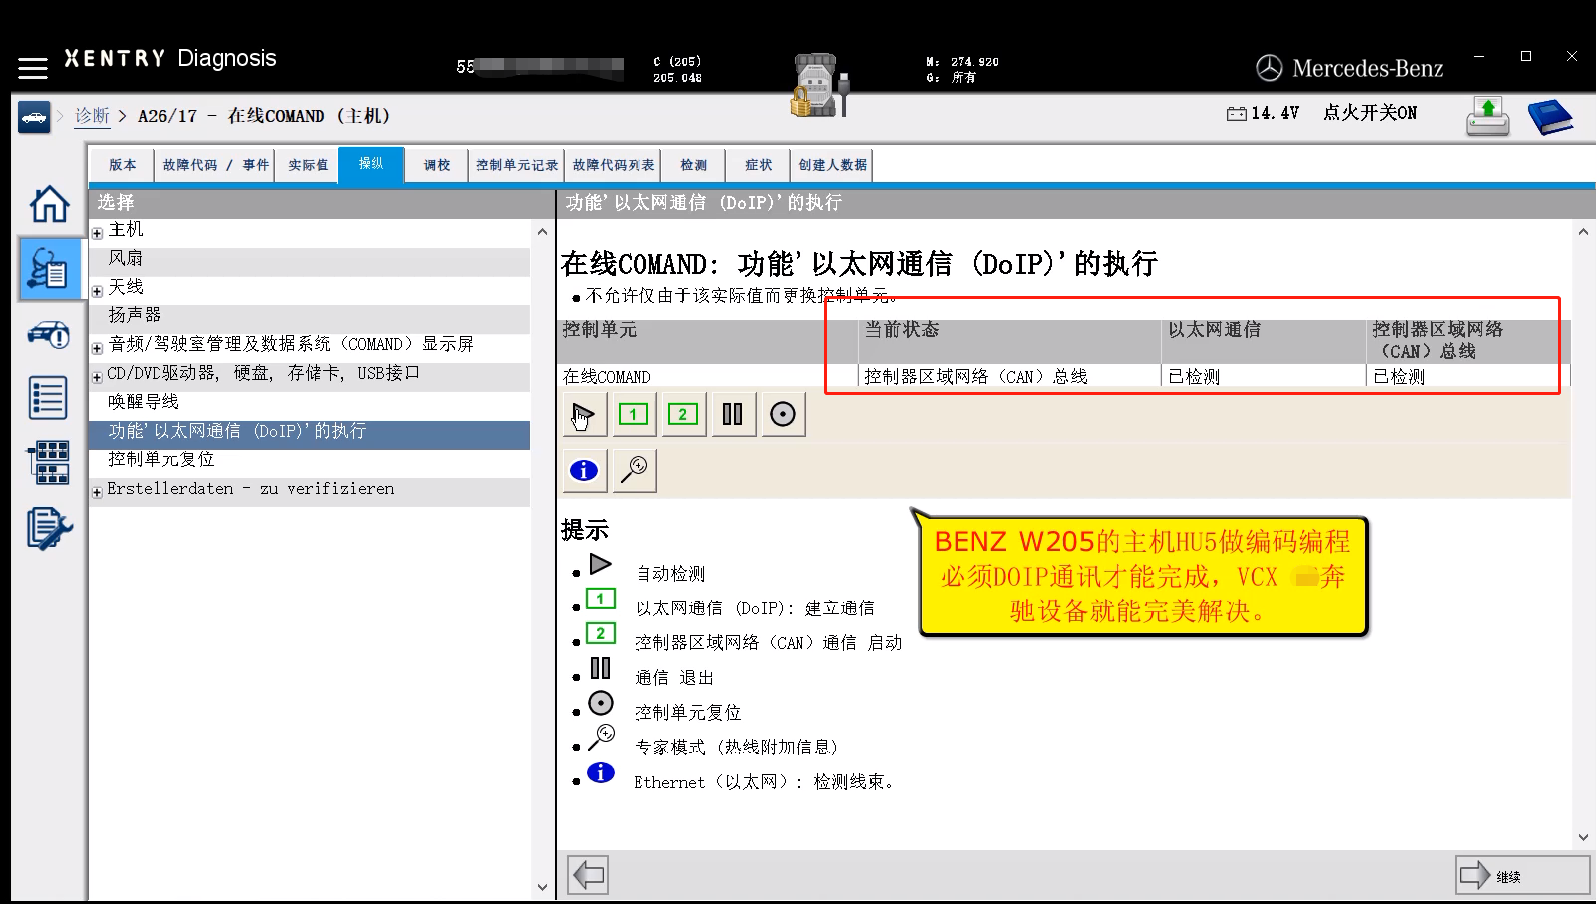The height and width of the screenshot is (904, 1596).
Task: Open the home icon in sidebar
Action: [x=49, y=204]
